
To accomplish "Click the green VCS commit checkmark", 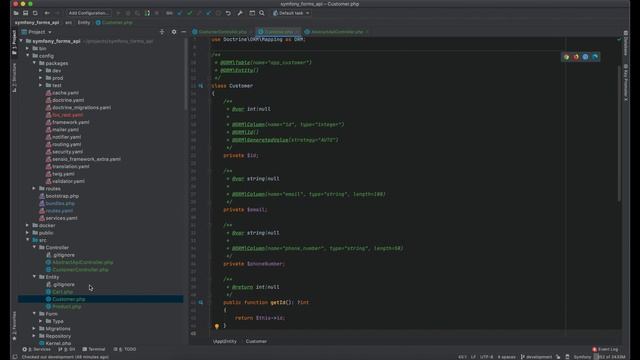I will pyautogui.click(x=190, y=13).
